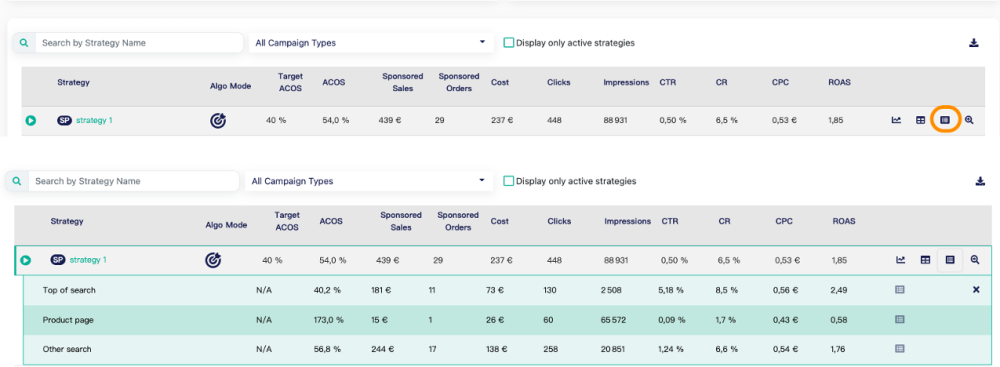1000x367 pixels.
Task: Download the strategy export from the collapsed view
Action: tap(973, 43)
